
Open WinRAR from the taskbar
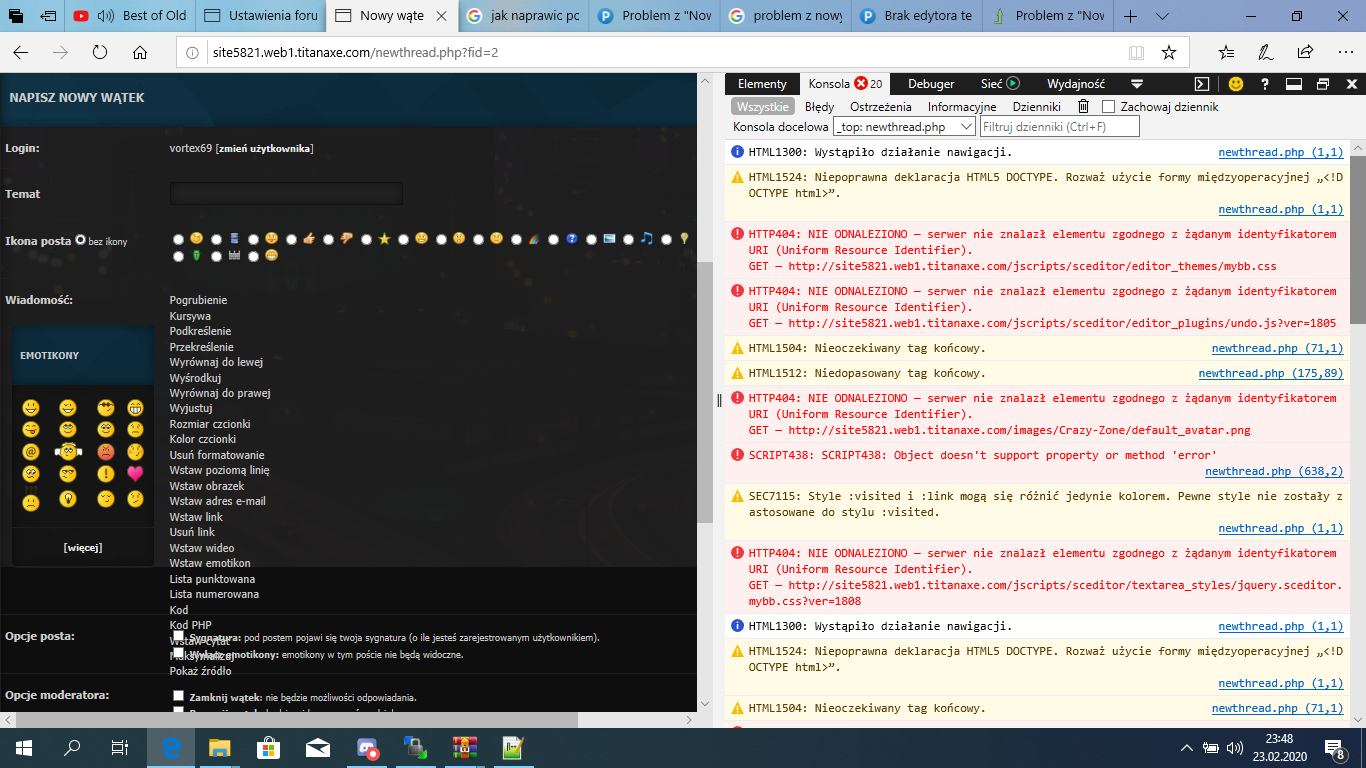tap(464, 747)
